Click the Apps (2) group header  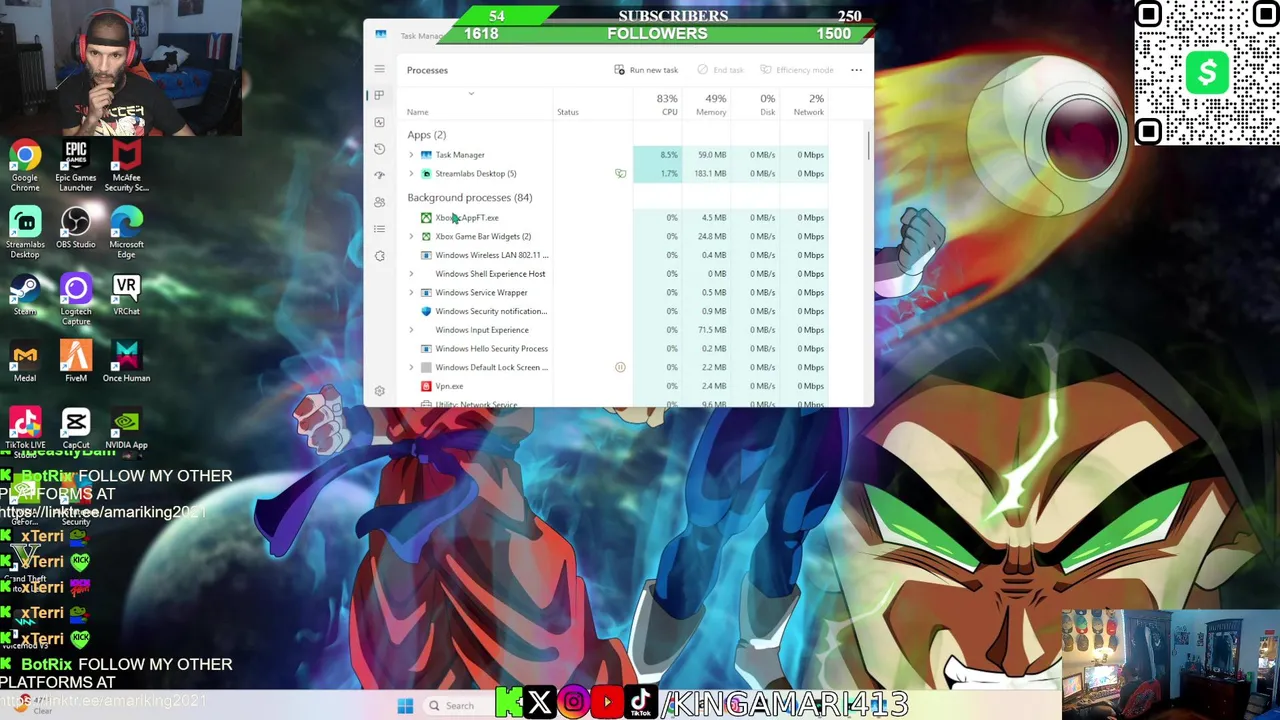click(x=426, y=135)
